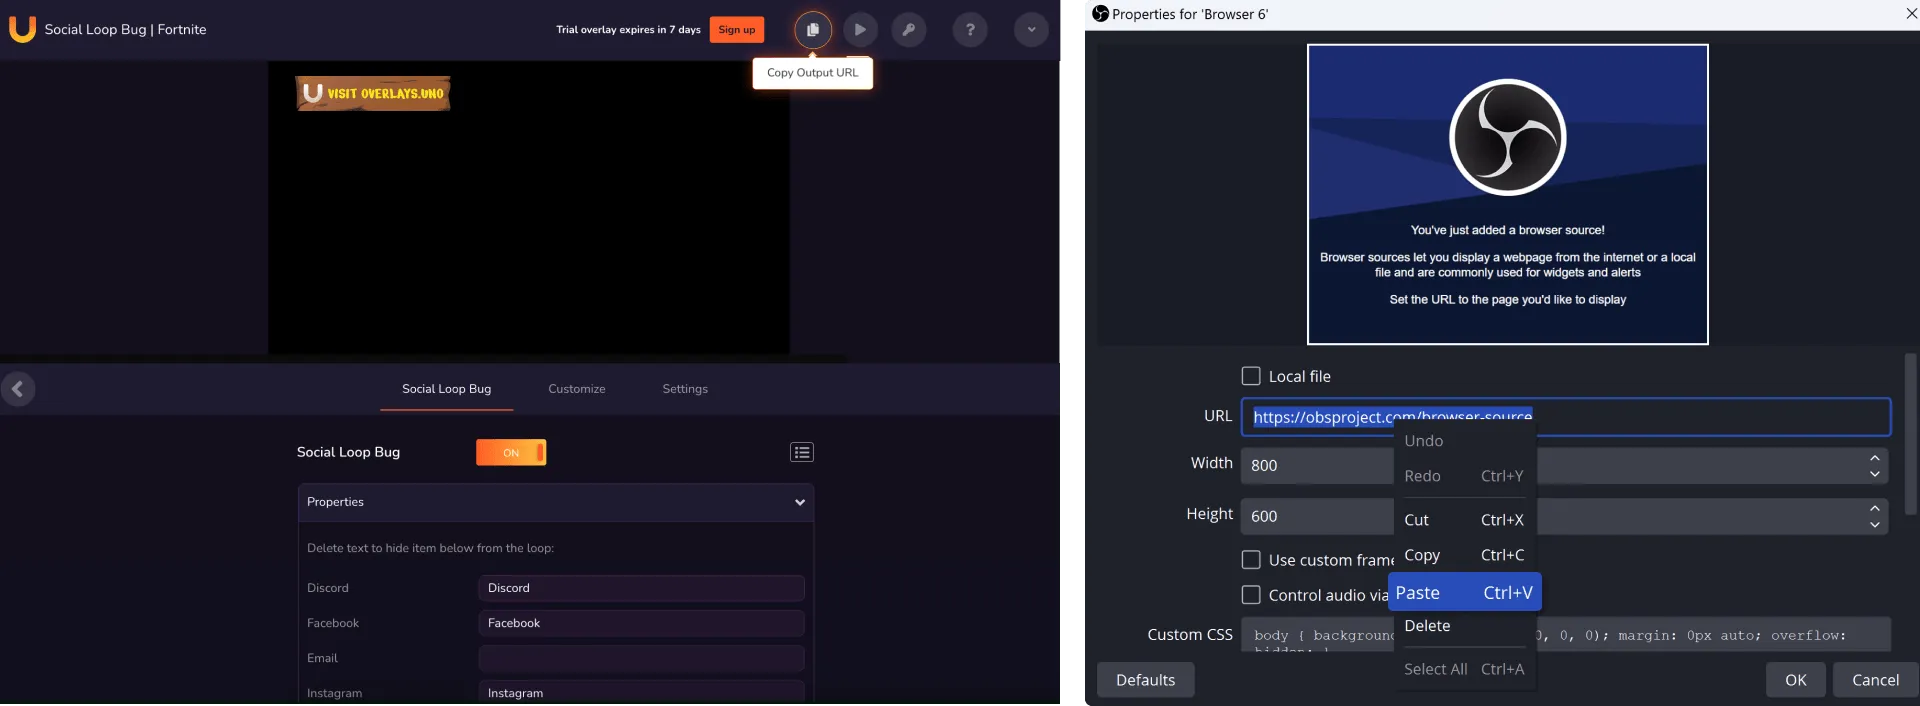Expand the top-right chevron menu in overlays.uno

pyautogui.click(x=1031, y=30)
